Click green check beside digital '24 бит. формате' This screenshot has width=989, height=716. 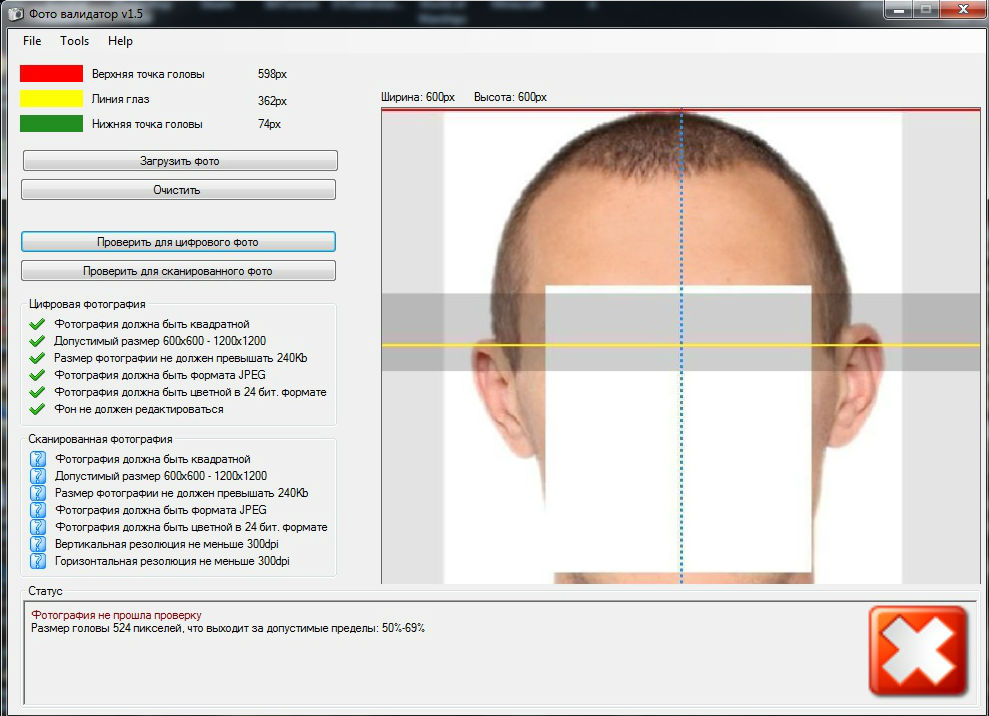pos(37,392)
